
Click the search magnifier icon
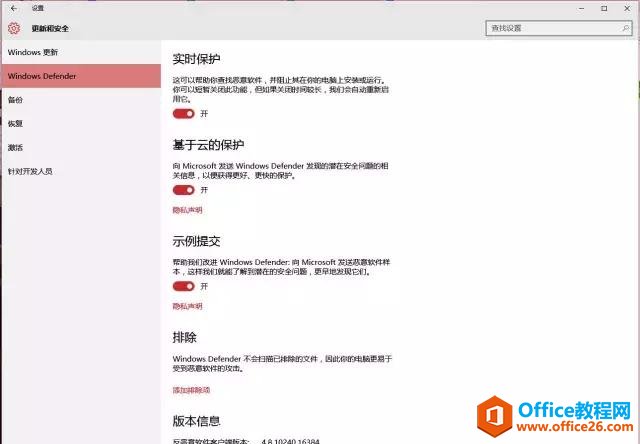coord(625,28)
